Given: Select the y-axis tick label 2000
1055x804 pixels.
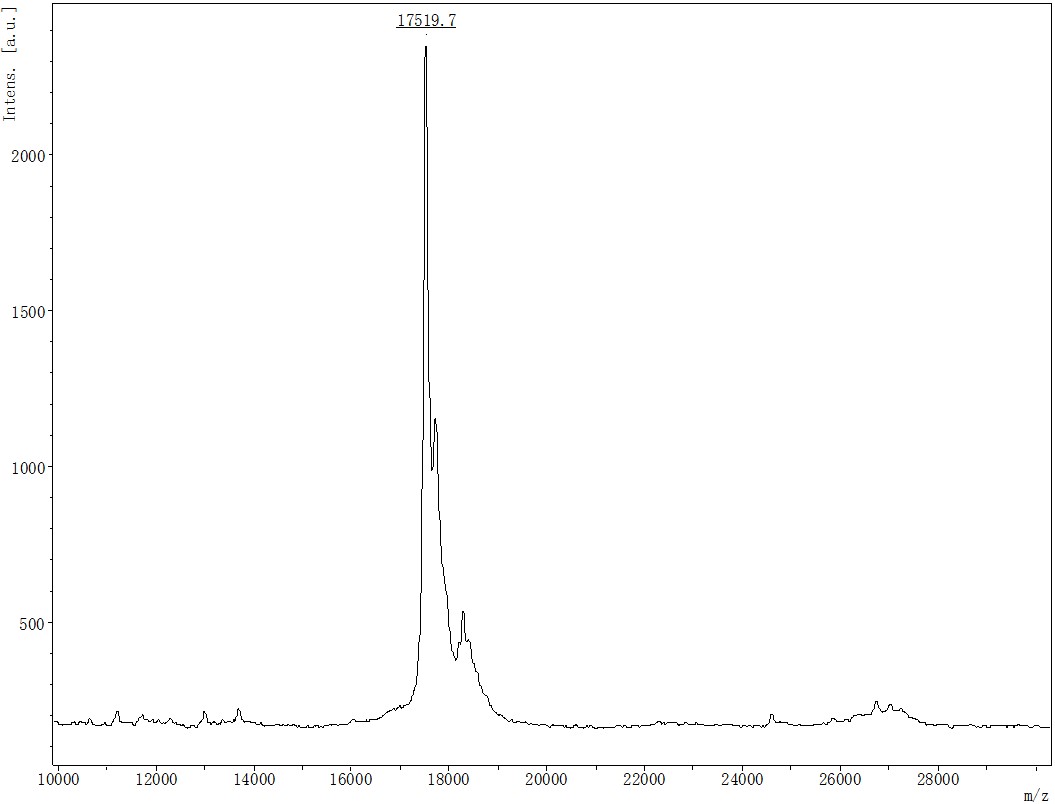Looking at the screenshot, I should pos(30,155).
